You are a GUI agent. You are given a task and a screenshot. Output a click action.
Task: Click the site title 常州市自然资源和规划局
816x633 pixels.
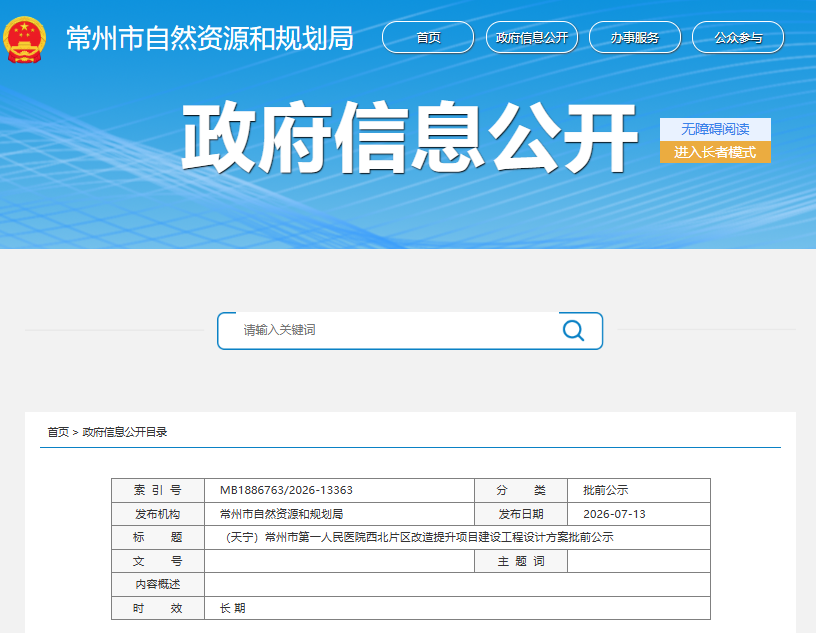pos(210,39)
